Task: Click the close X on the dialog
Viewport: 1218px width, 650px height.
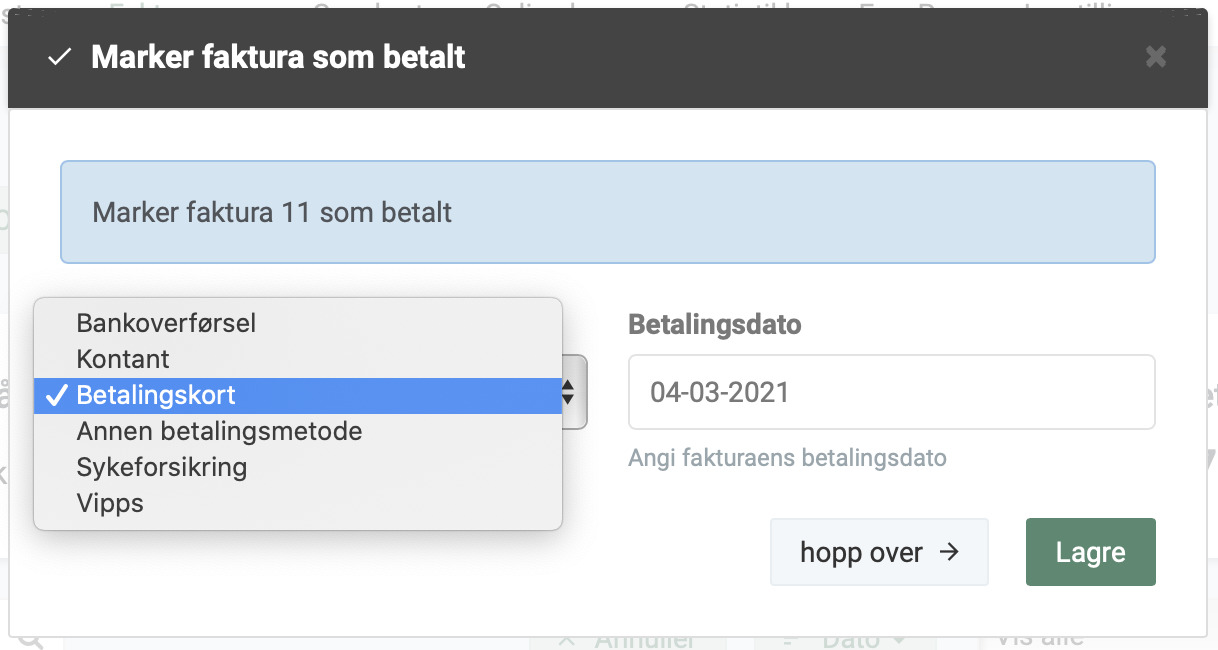Action: tap(1155, 57)
